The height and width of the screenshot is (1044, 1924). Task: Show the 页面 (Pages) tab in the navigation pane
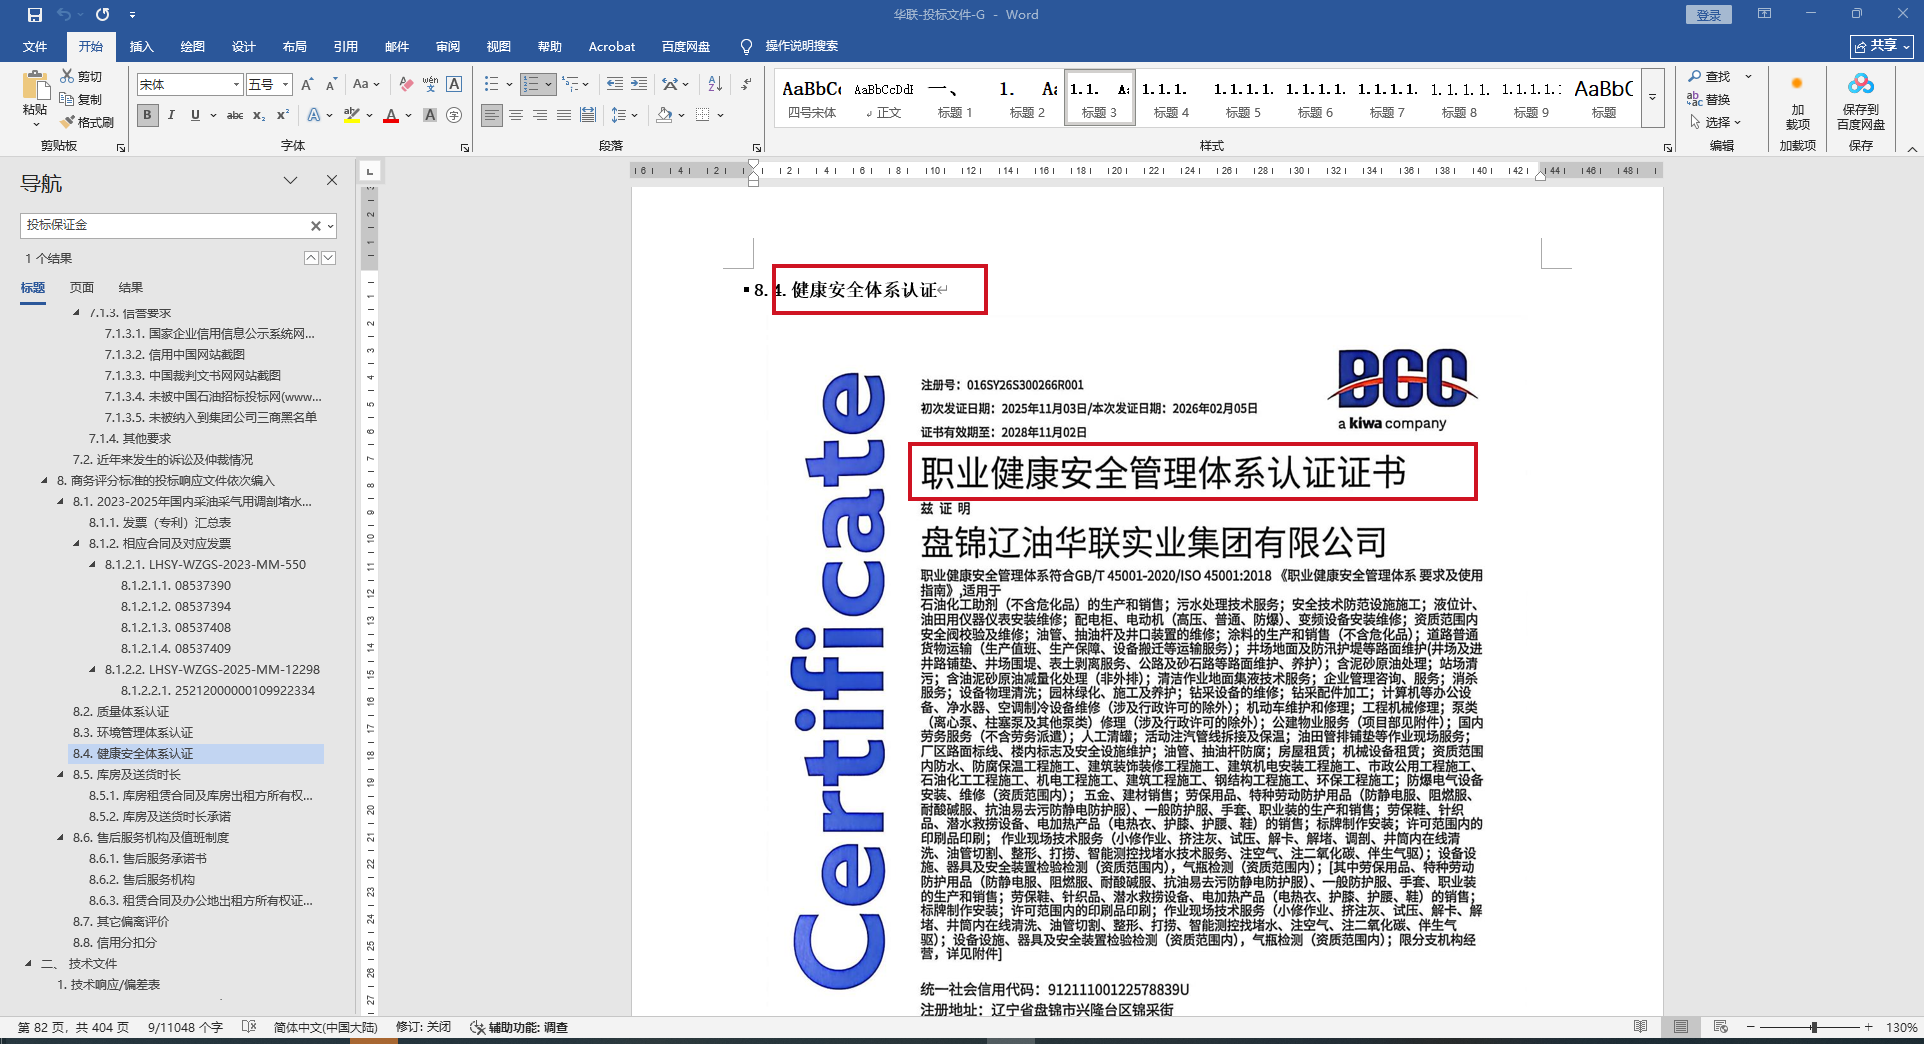(82, 288)
